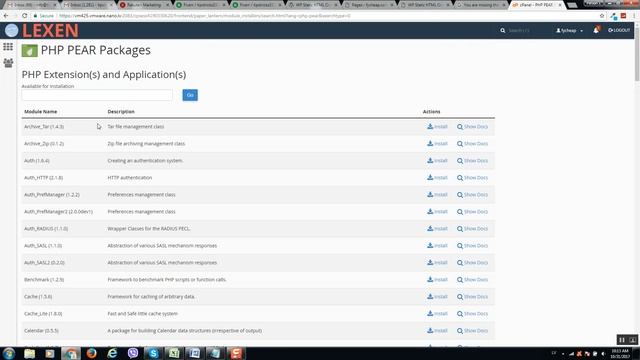Log out using the LOGOUT link
640x360 pixels.
tap(619, 30)
